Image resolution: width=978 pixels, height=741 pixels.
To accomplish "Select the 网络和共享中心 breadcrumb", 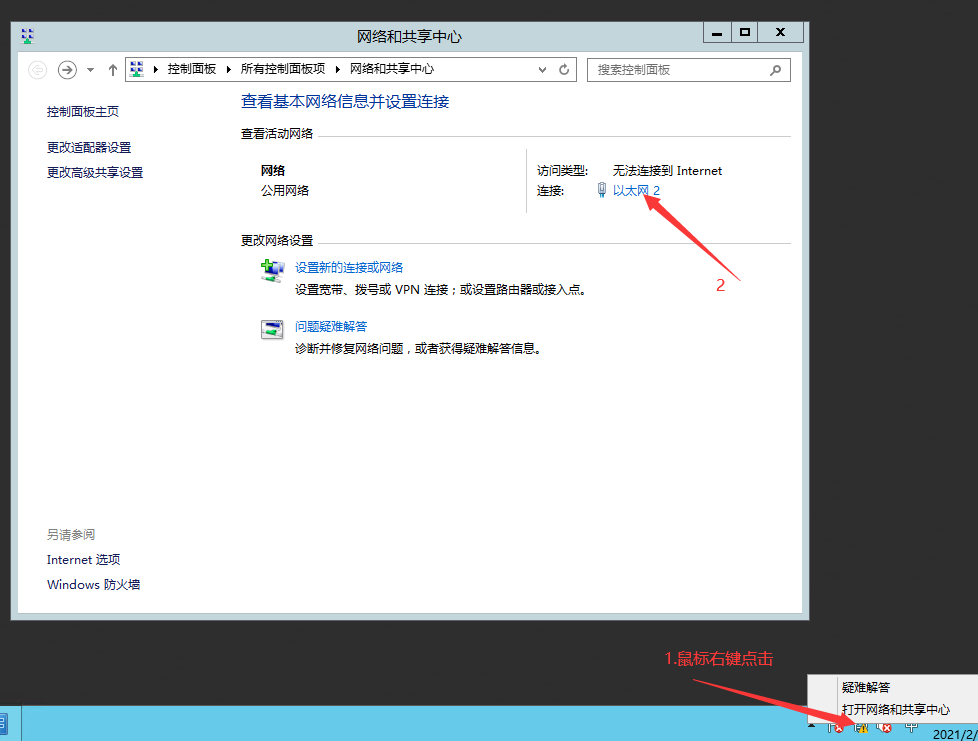I will coord(391,69).
